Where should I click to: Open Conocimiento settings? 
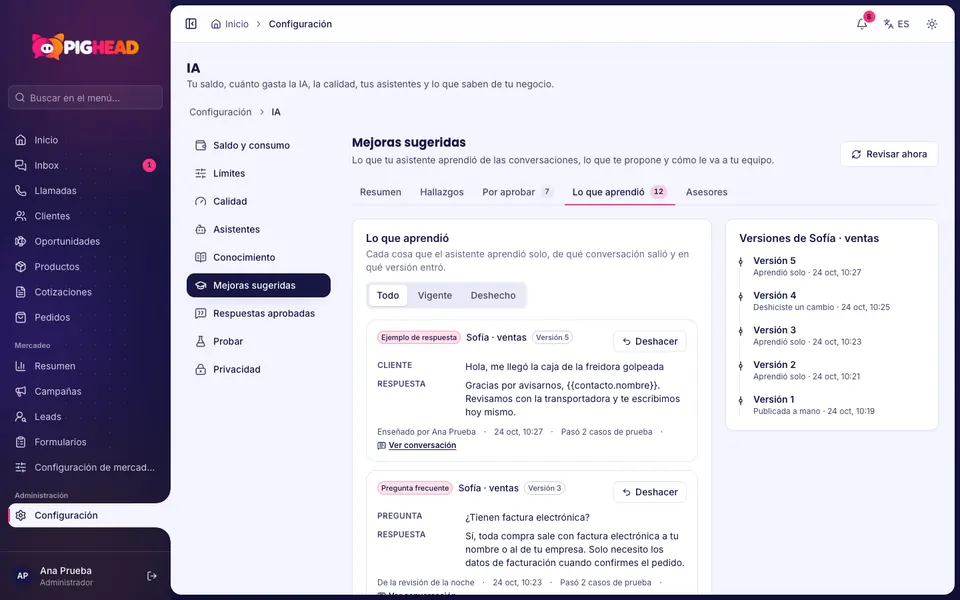[258, 257]
